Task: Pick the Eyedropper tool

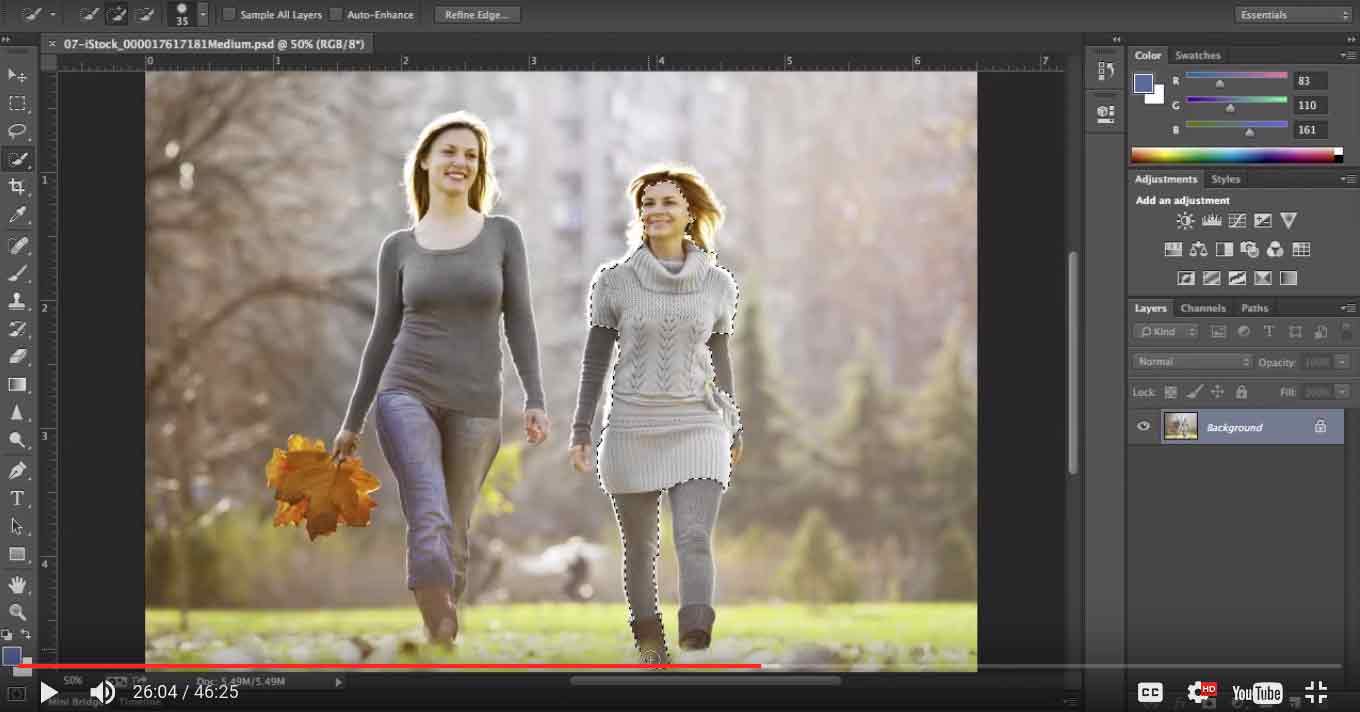Action: [x=18, y=214]
